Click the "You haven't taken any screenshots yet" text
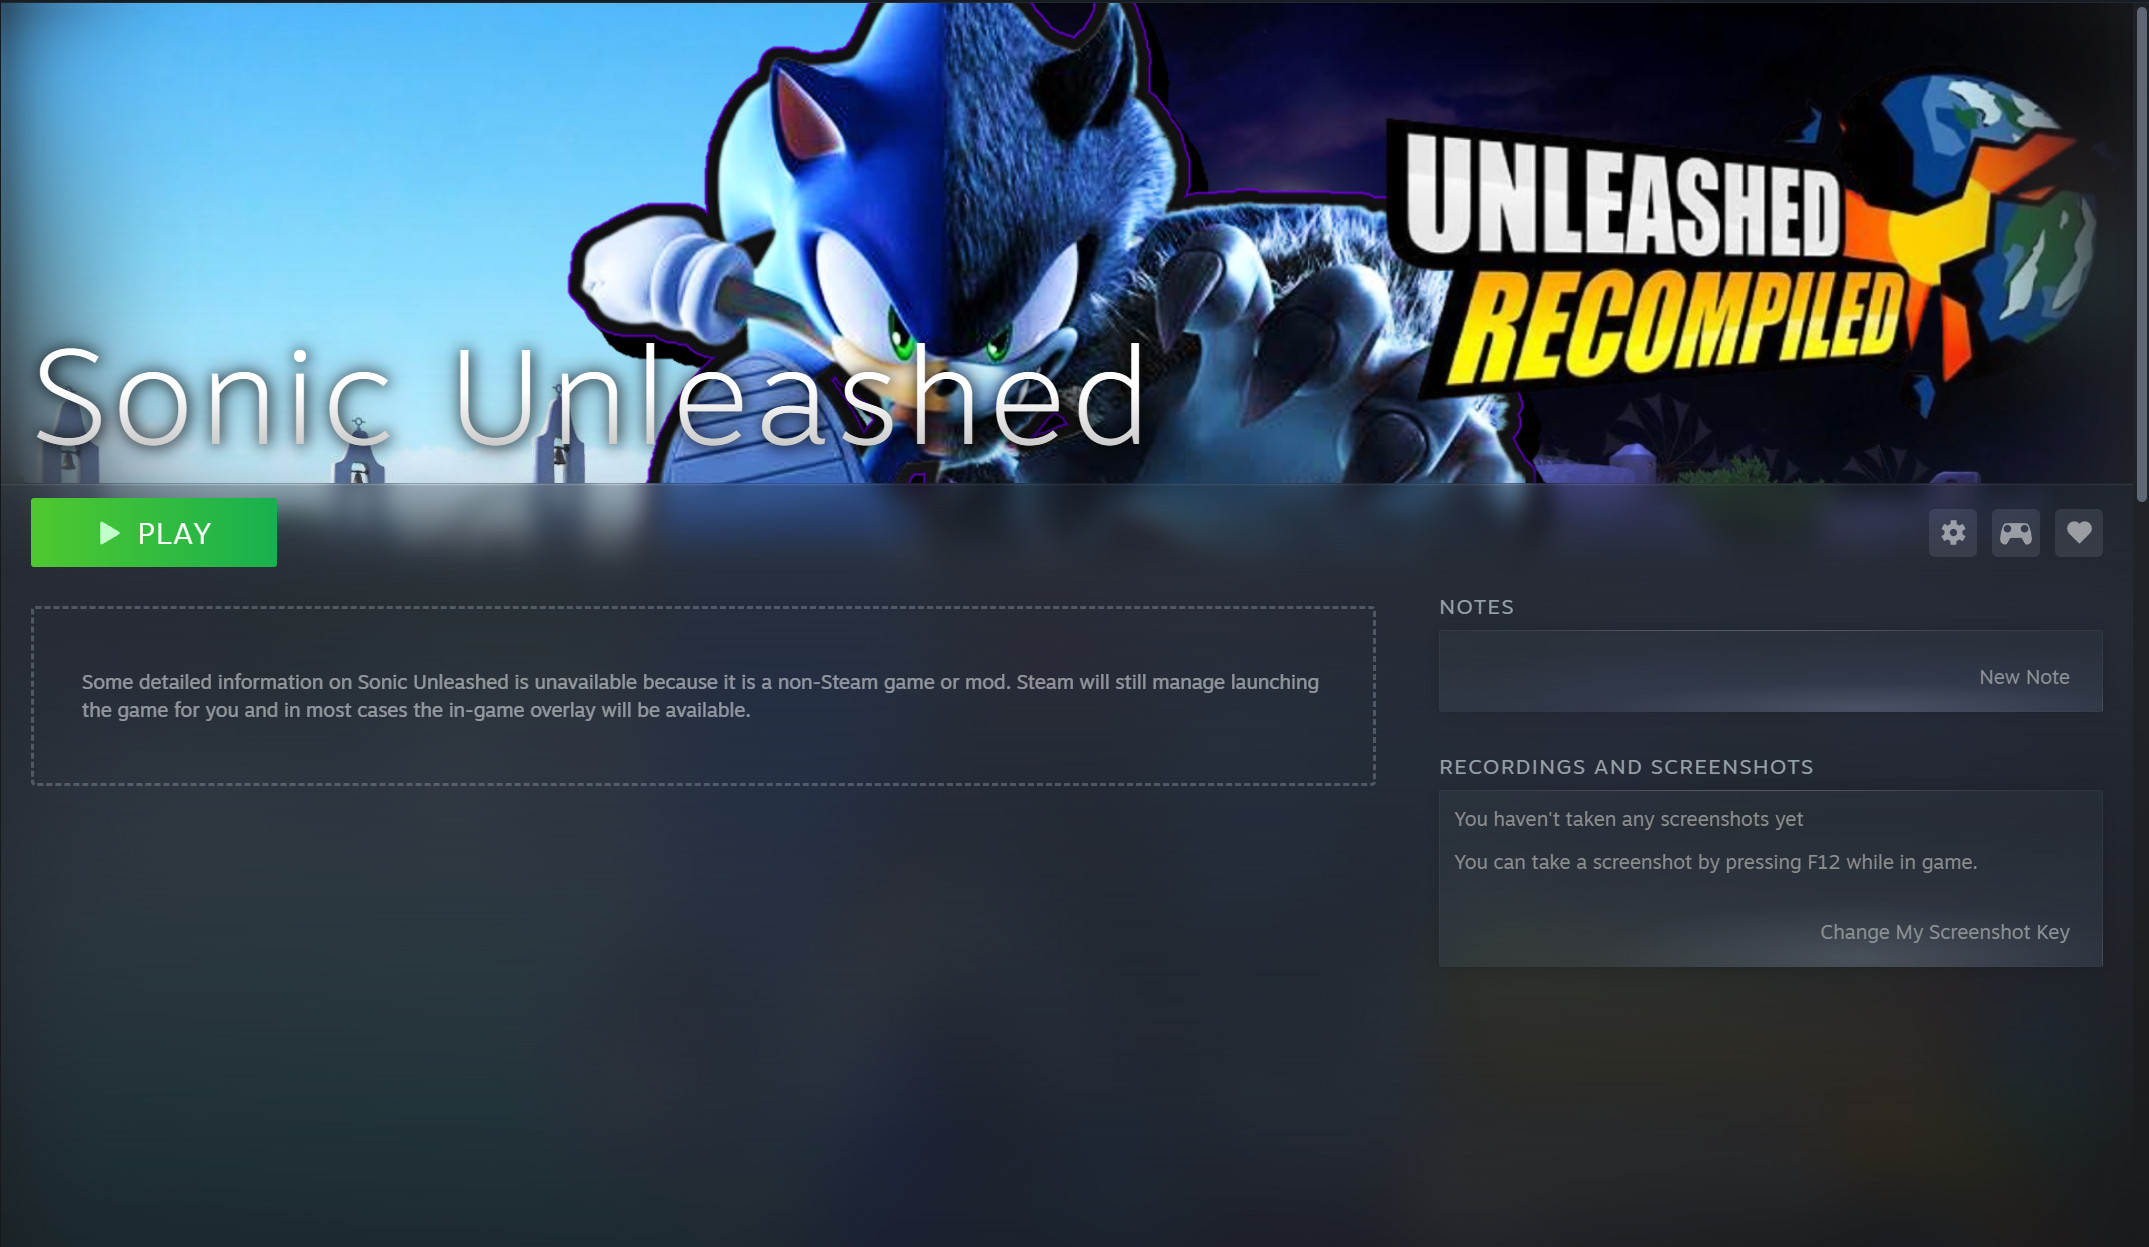The height and width of the screenshot is (1247, 2149). 1628,819
